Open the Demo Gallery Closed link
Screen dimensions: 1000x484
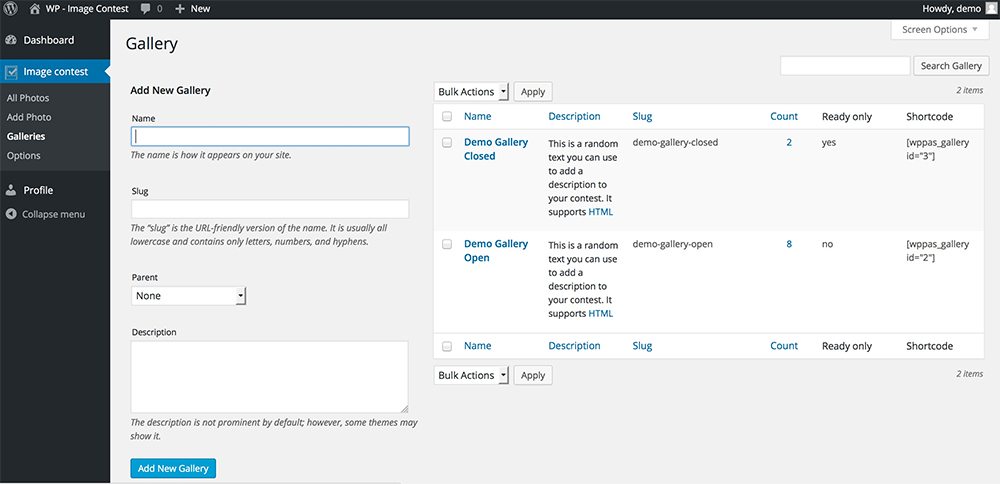496,149
